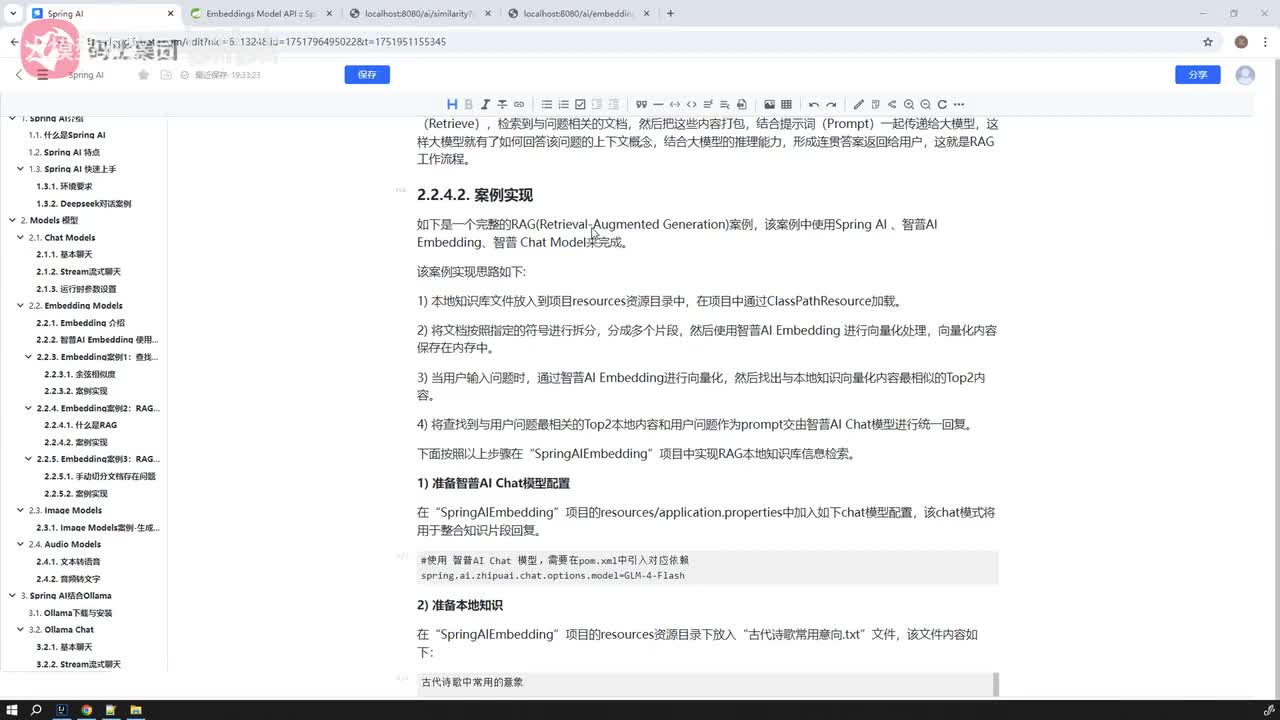Click the pencil edit mode icon
Viewport: 1280px width, 720px height.
click(858, 104)
